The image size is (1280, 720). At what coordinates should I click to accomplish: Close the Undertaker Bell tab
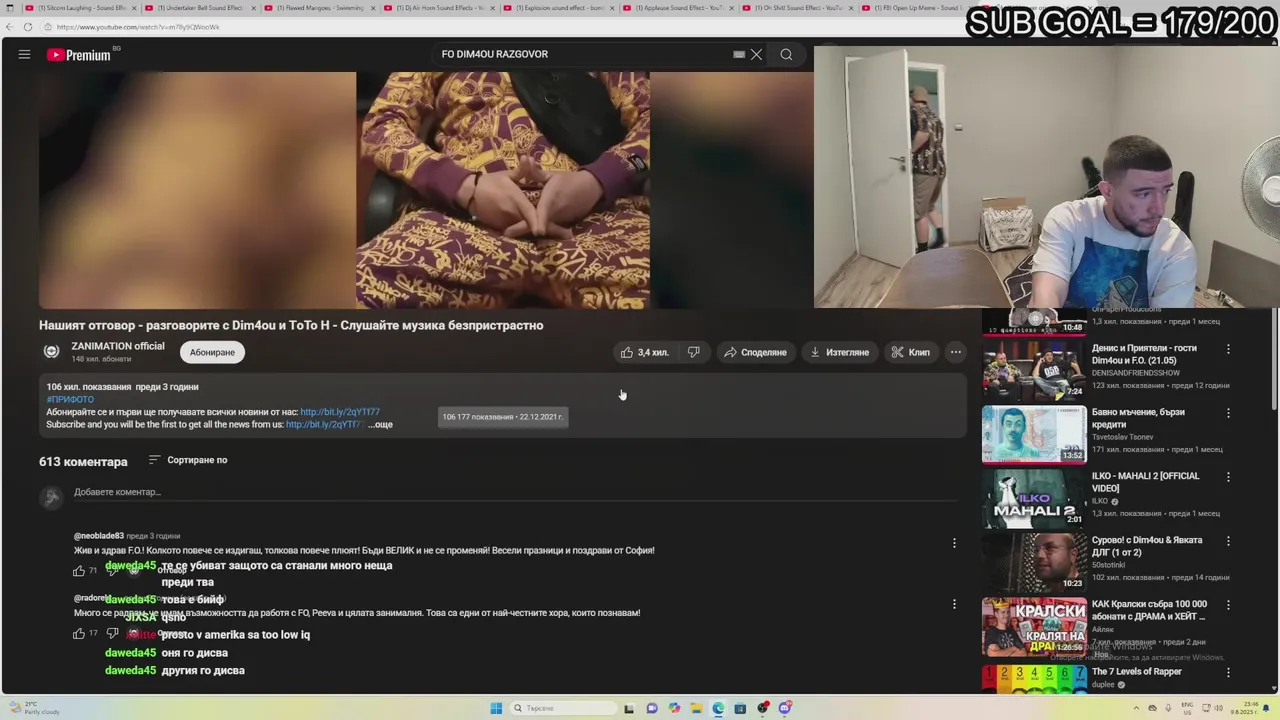pyautogui.click(x=253, y=8)
